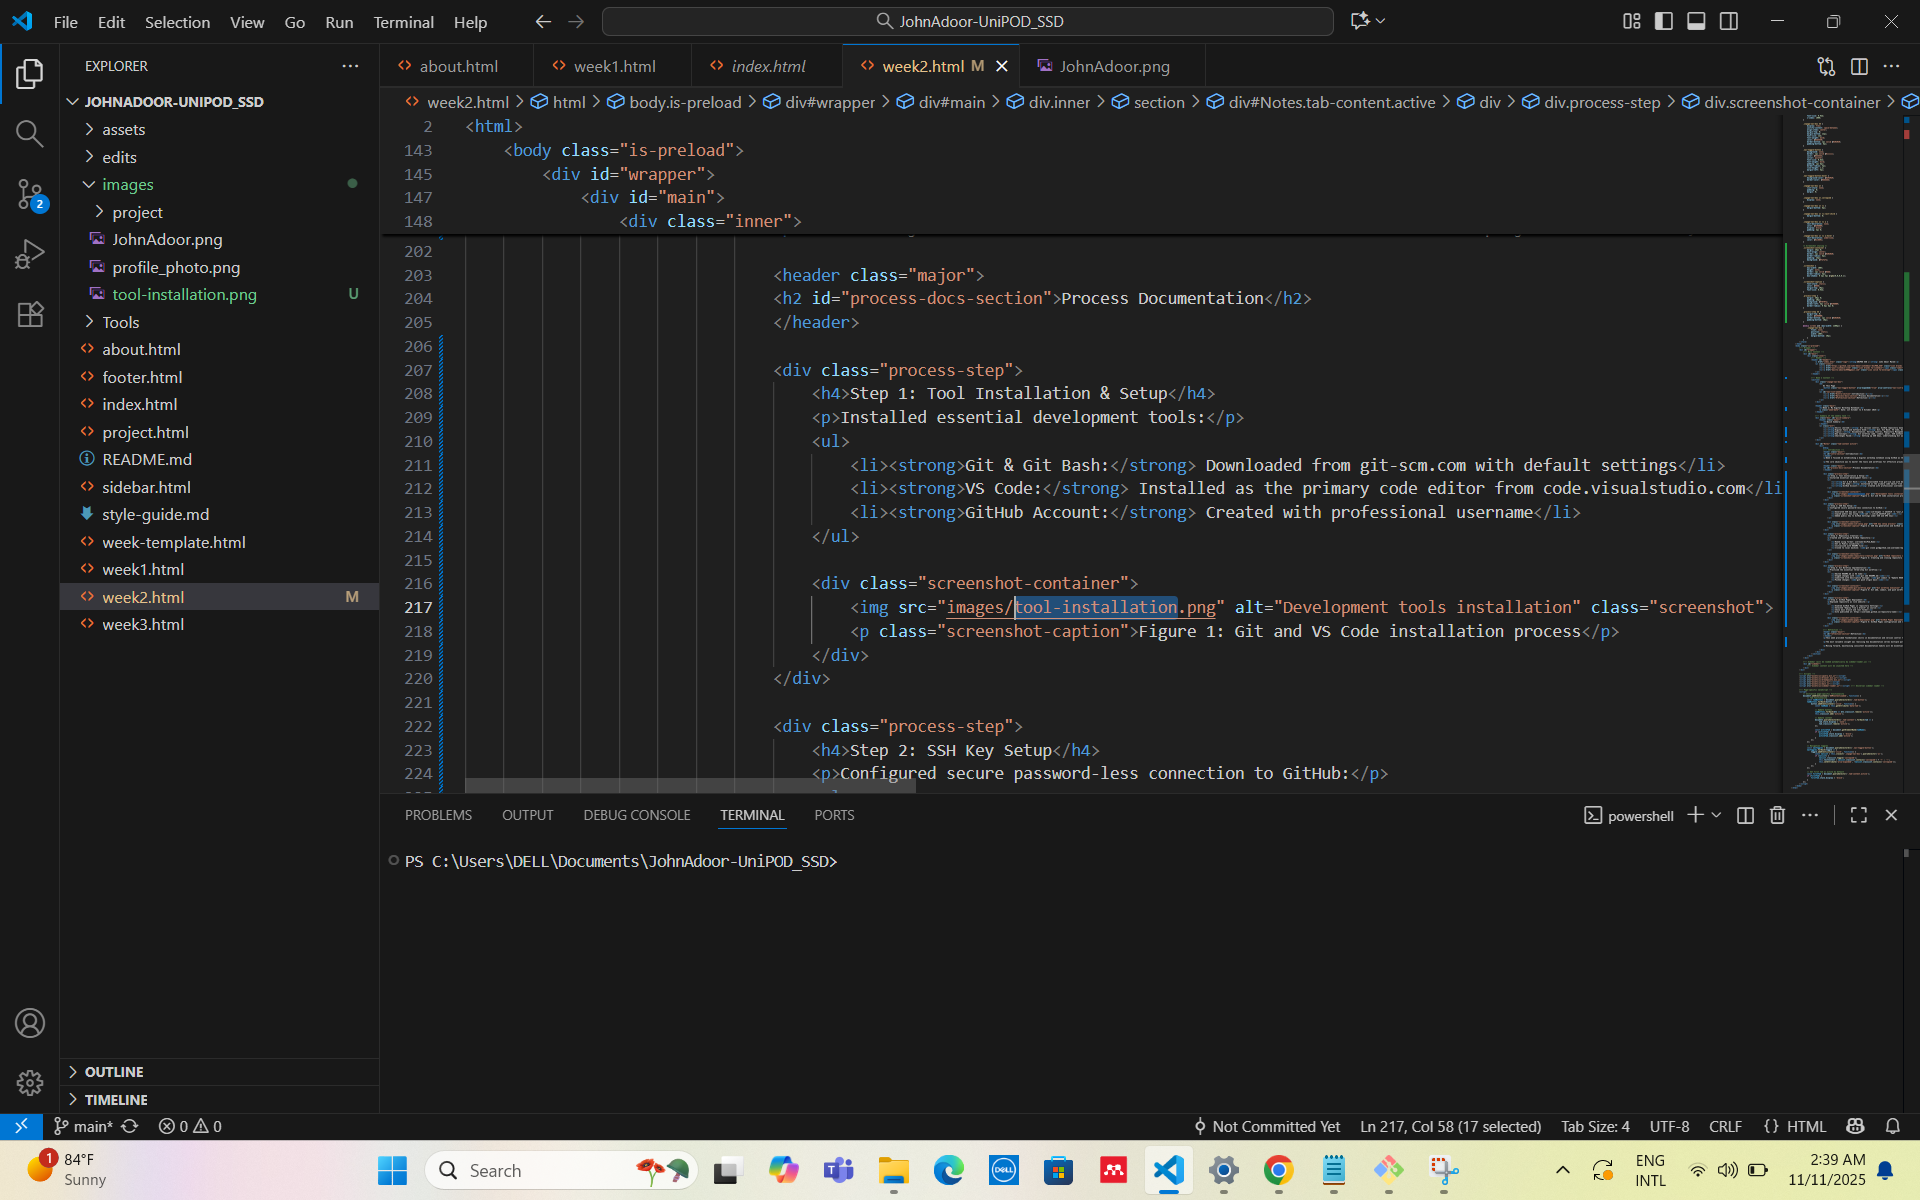
Task: Open the Accounts menu icon
Action: pyautogui.click(x=30, y=1023)
